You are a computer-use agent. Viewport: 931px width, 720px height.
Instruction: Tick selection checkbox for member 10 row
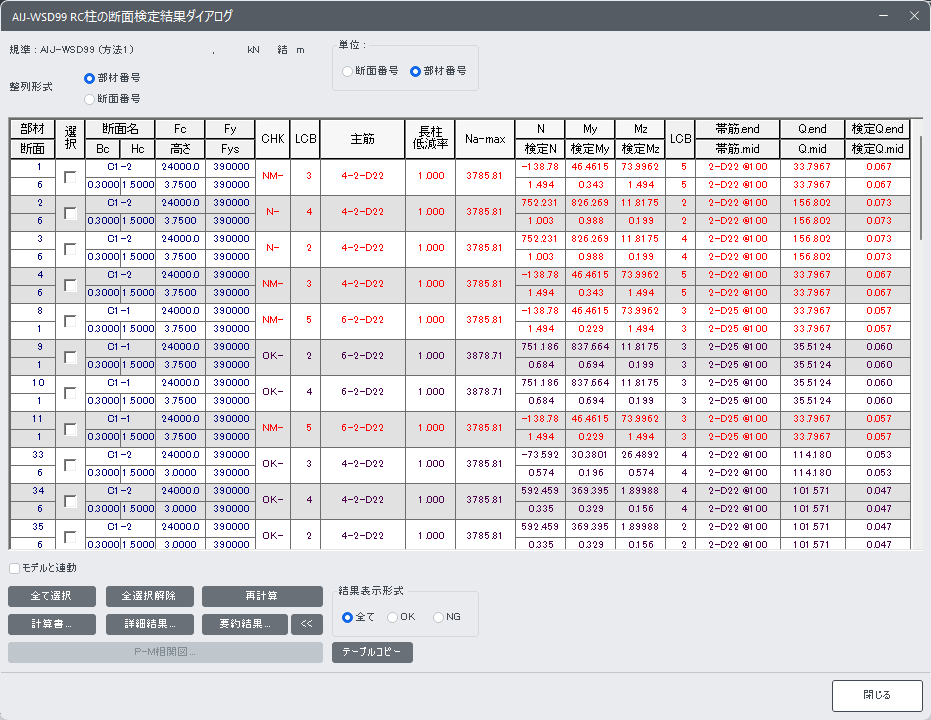[x=70, y=393]
